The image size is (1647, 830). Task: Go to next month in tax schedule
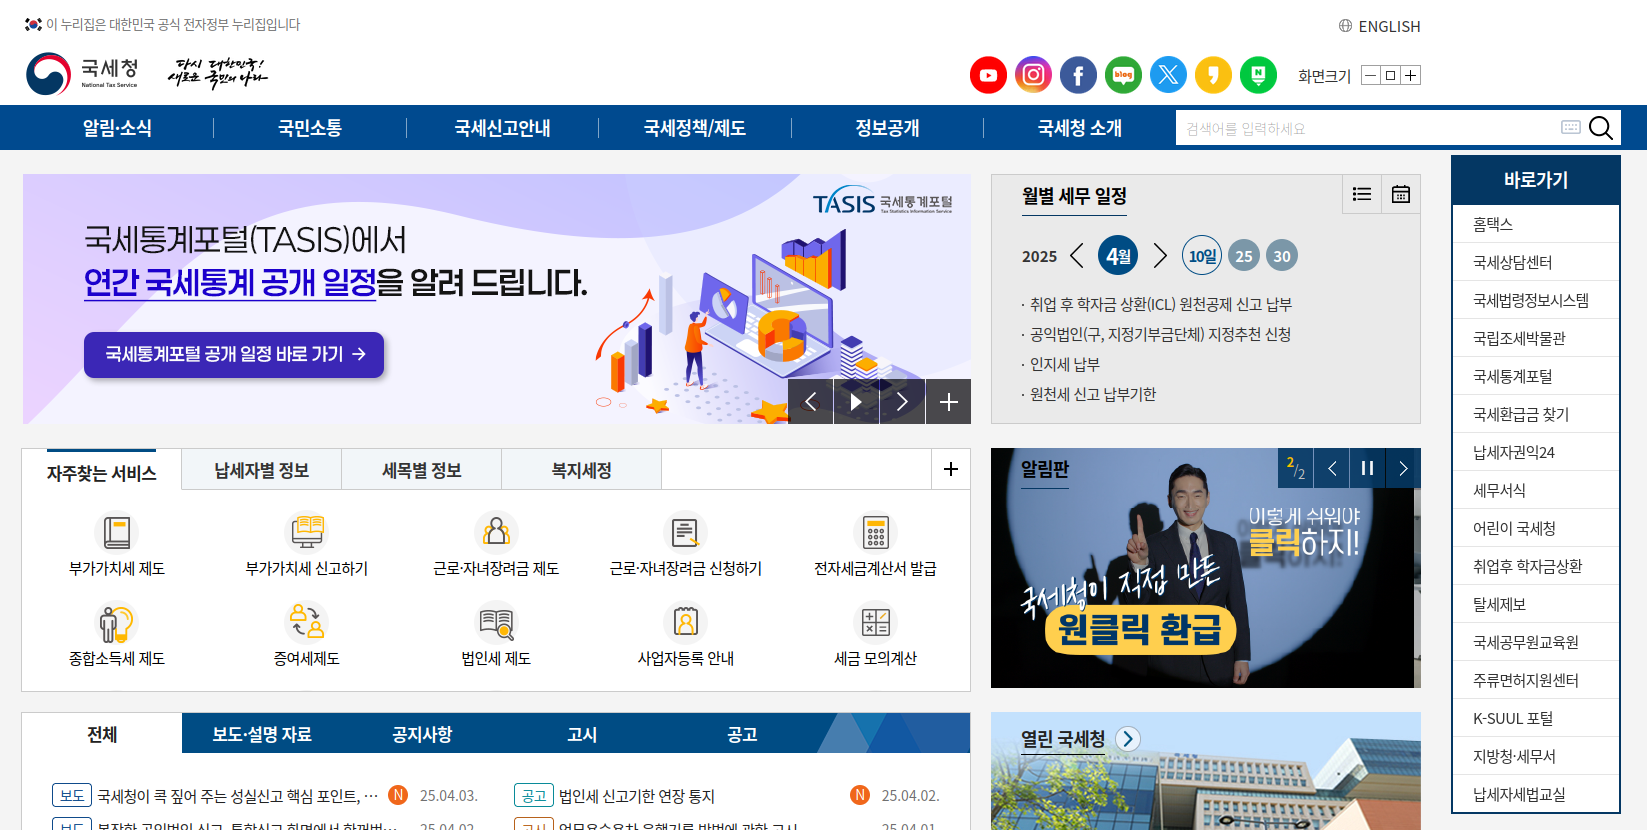[x=1160, y=256]
